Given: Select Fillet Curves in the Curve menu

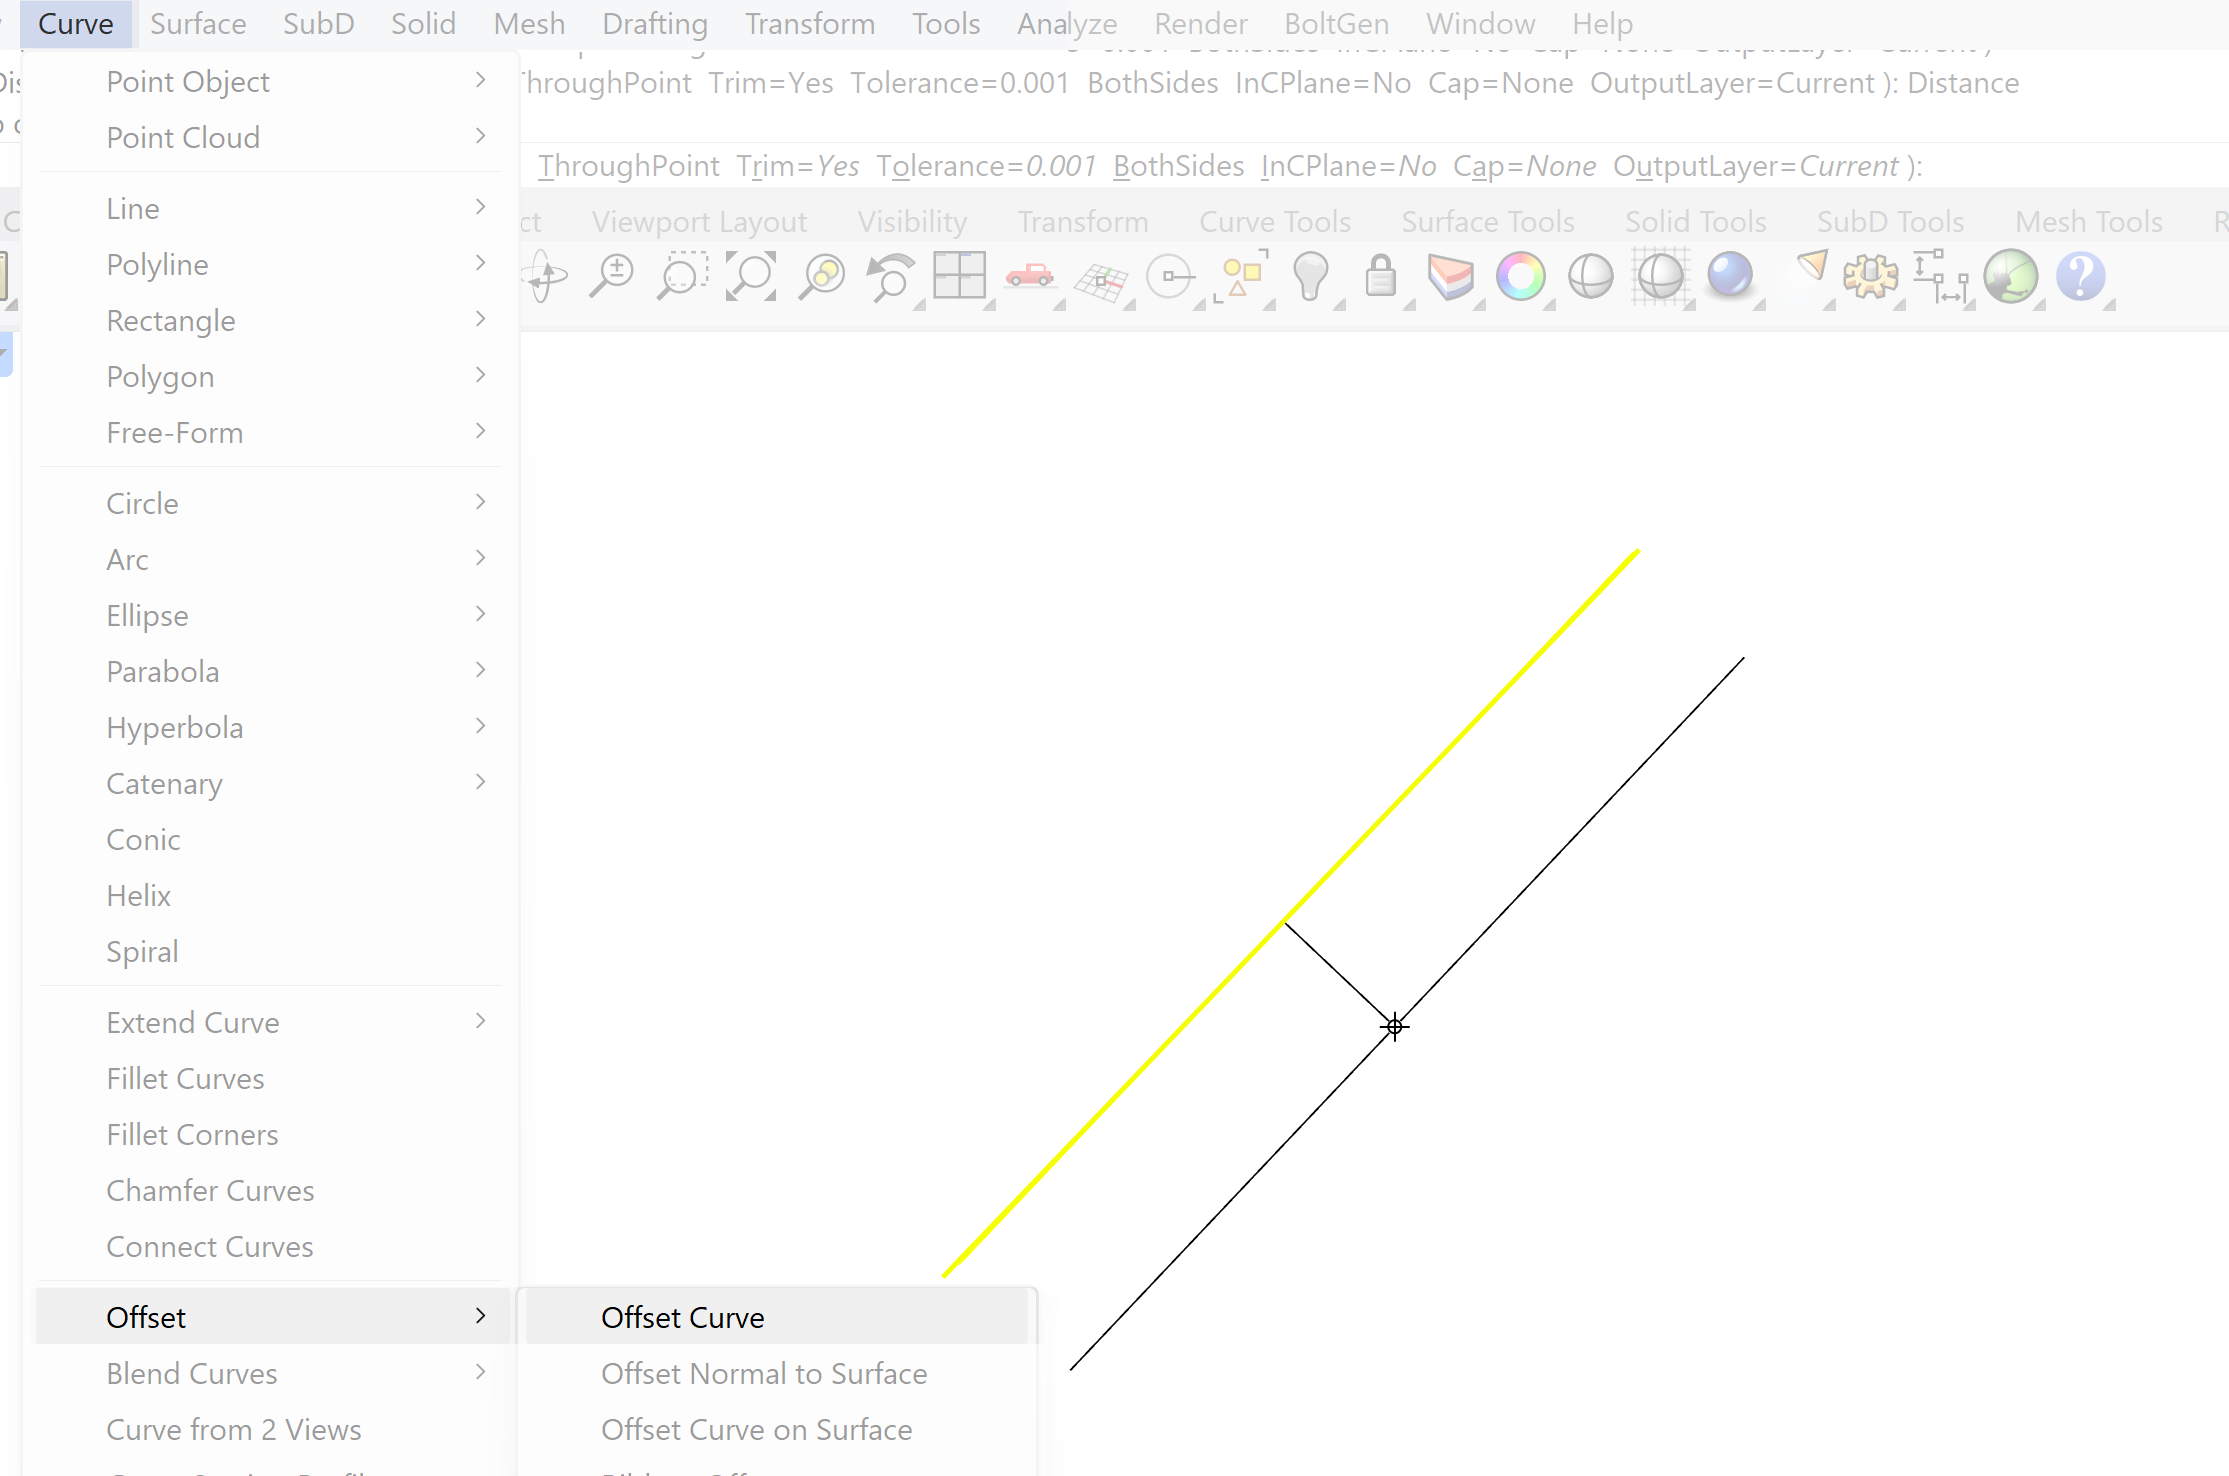Looking at the screenshot, I should tap(185, 1078).
